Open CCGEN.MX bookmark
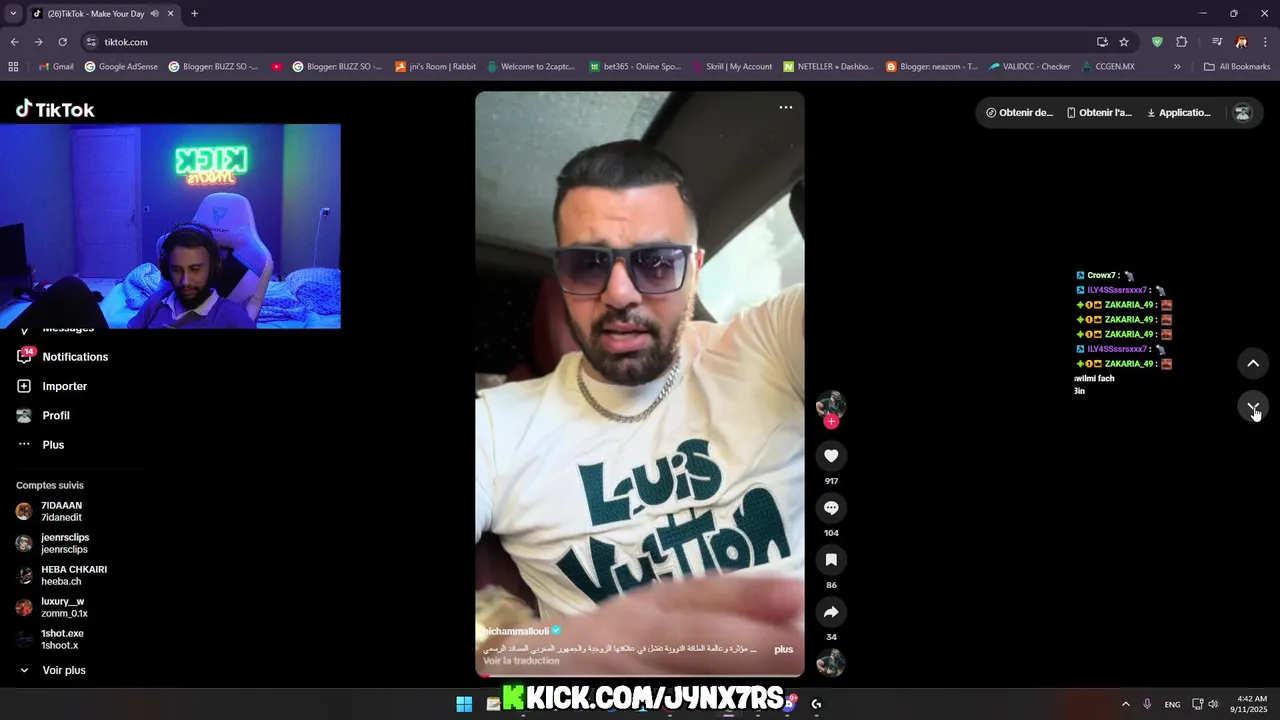The image size is (1280, 720). pos(1108,67)
